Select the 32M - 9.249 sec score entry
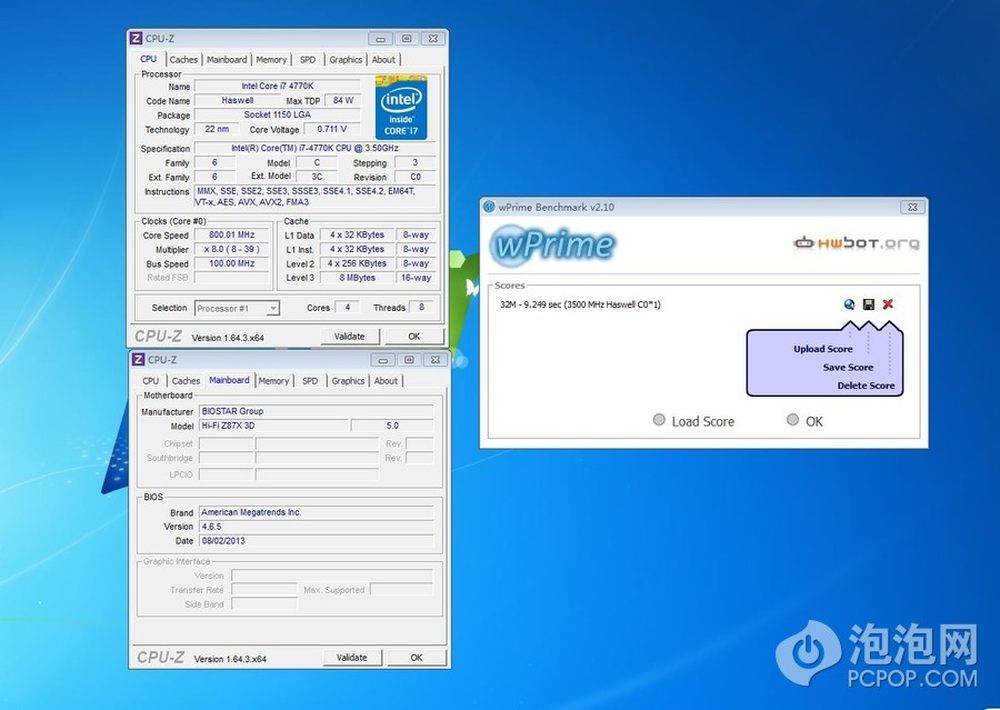 pos(580,304)
